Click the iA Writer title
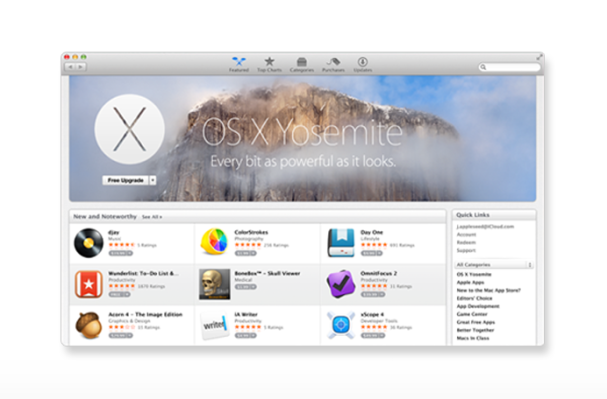 click(x=246, y=314)
